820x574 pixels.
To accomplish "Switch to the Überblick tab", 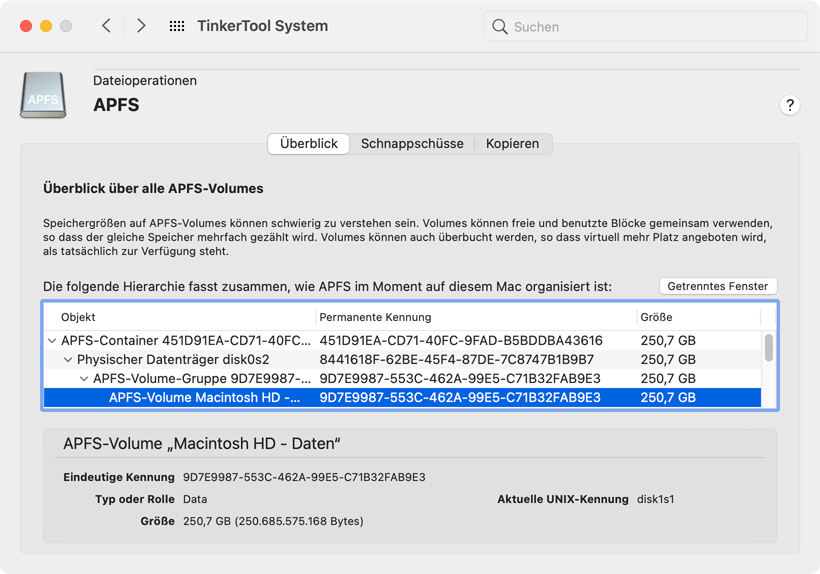I will (309, 143).
